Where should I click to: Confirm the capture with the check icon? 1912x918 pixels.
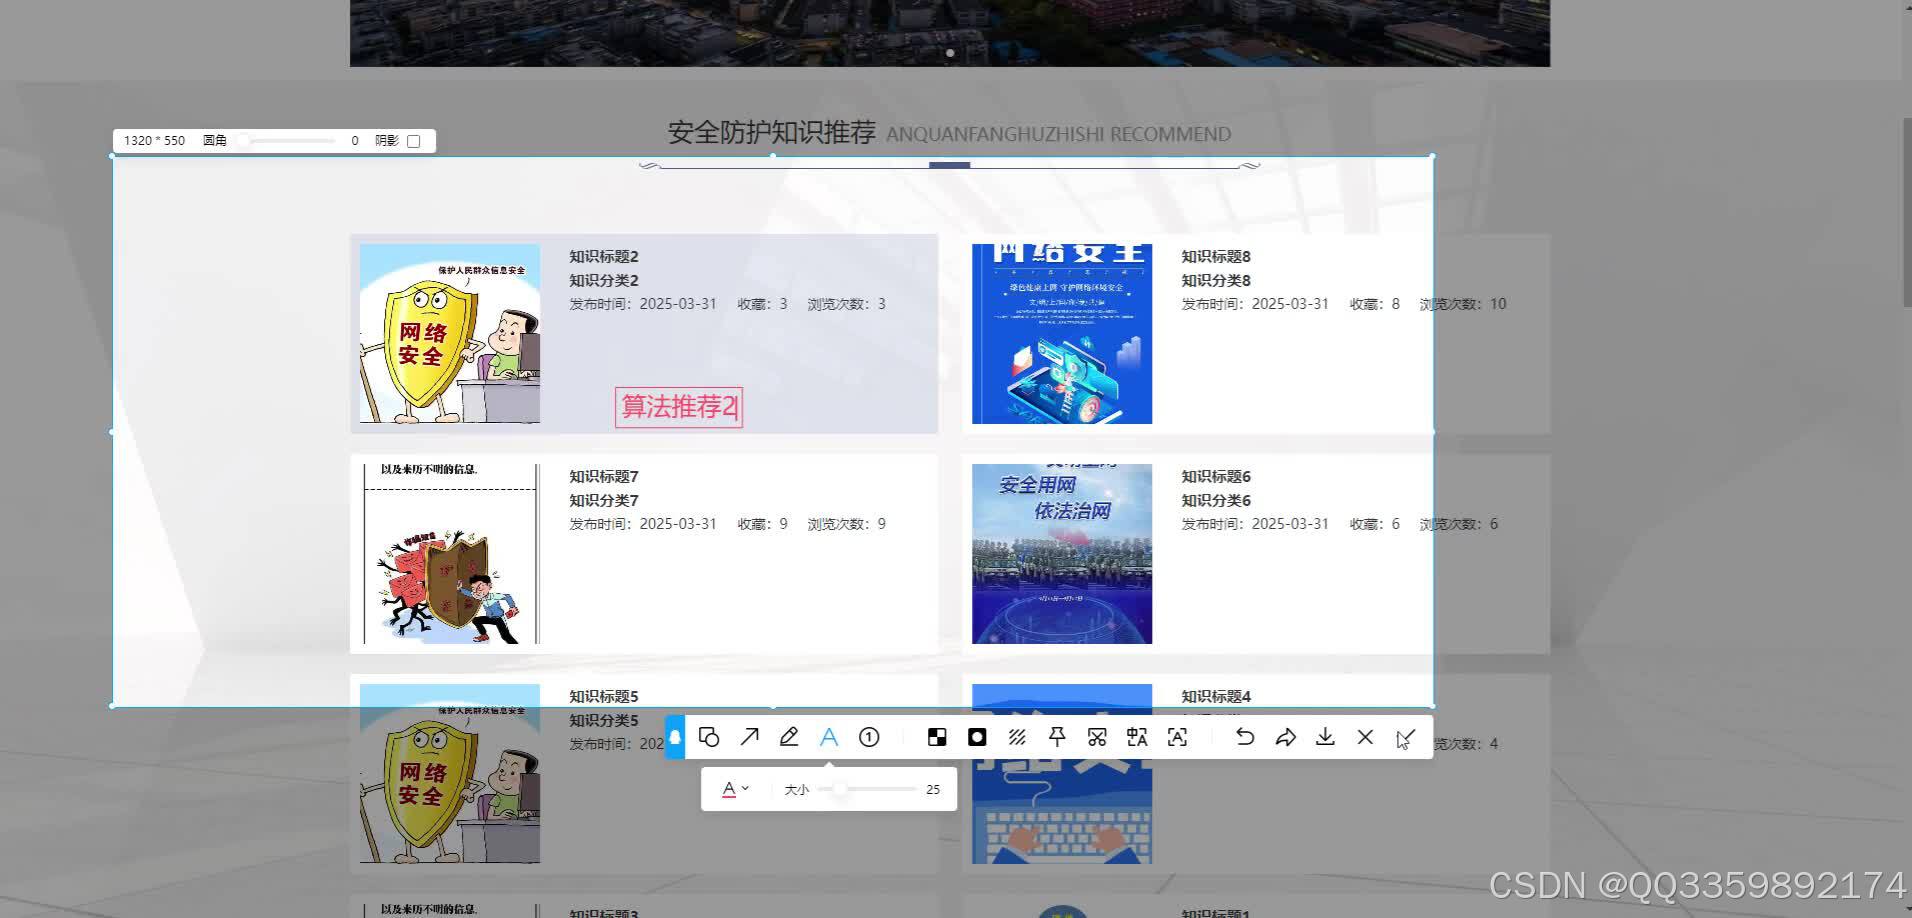1405,737
